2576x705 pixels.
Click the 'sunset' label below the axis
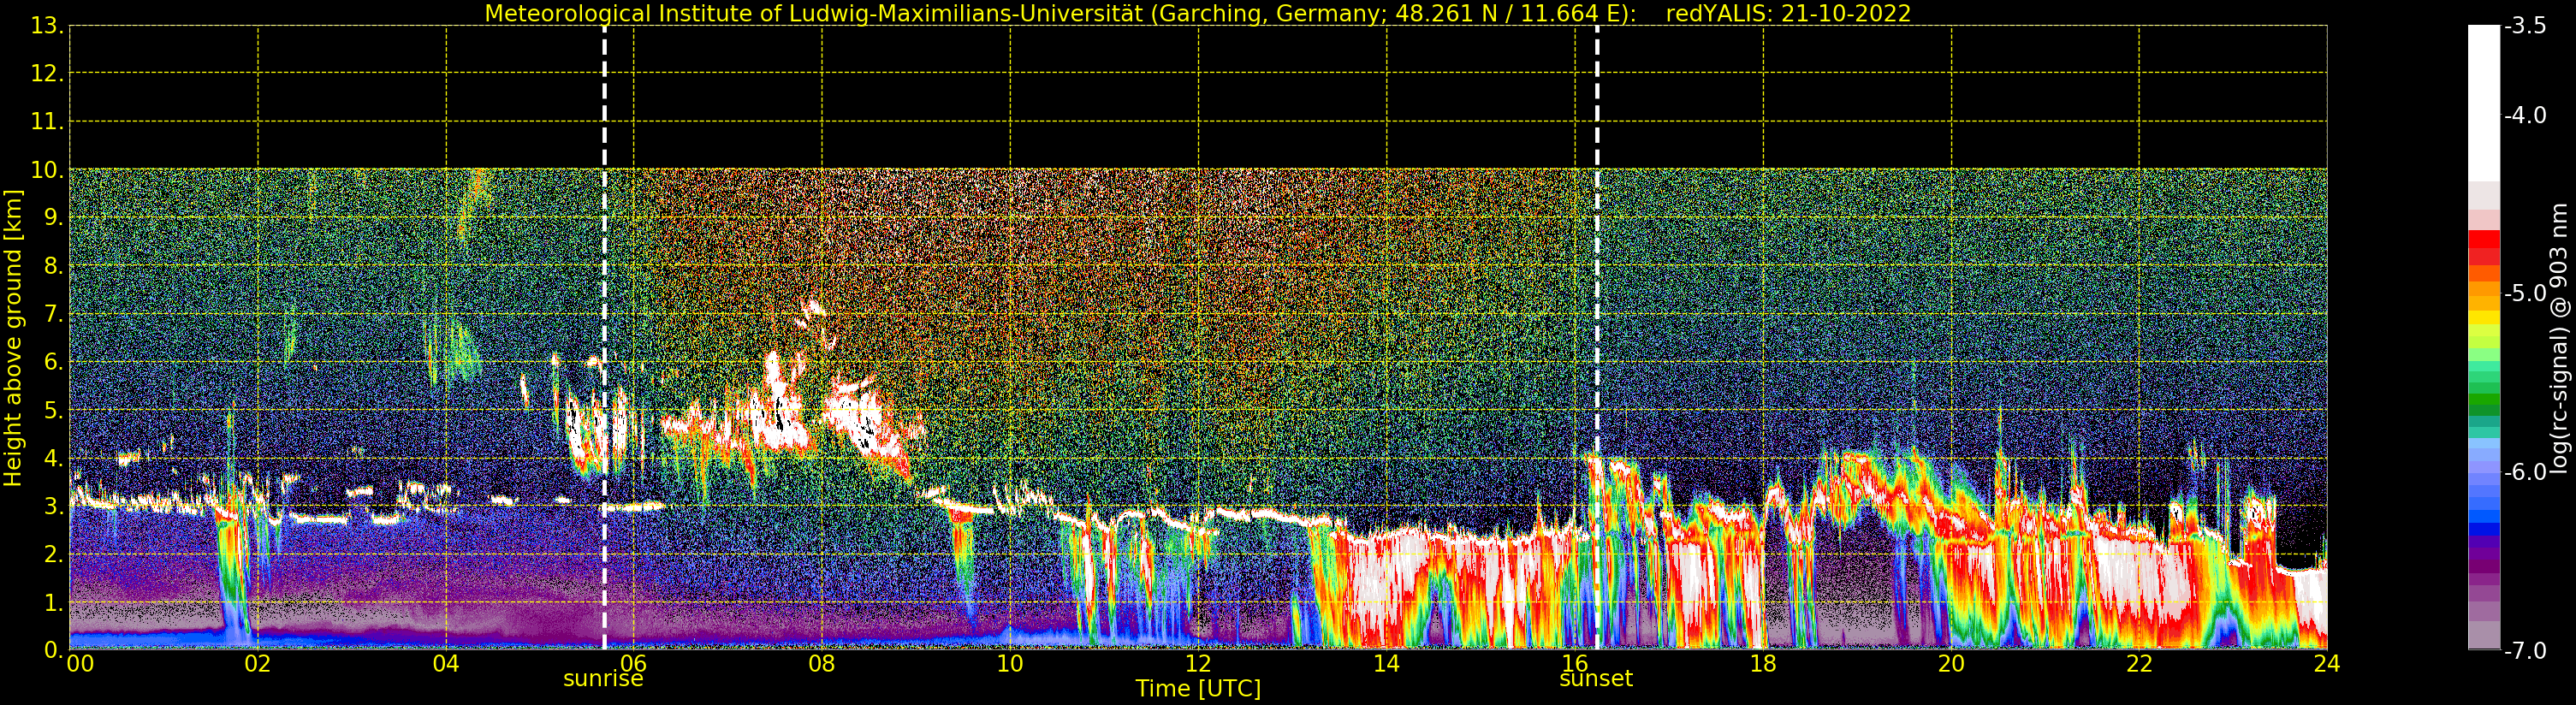point(1596,679)
